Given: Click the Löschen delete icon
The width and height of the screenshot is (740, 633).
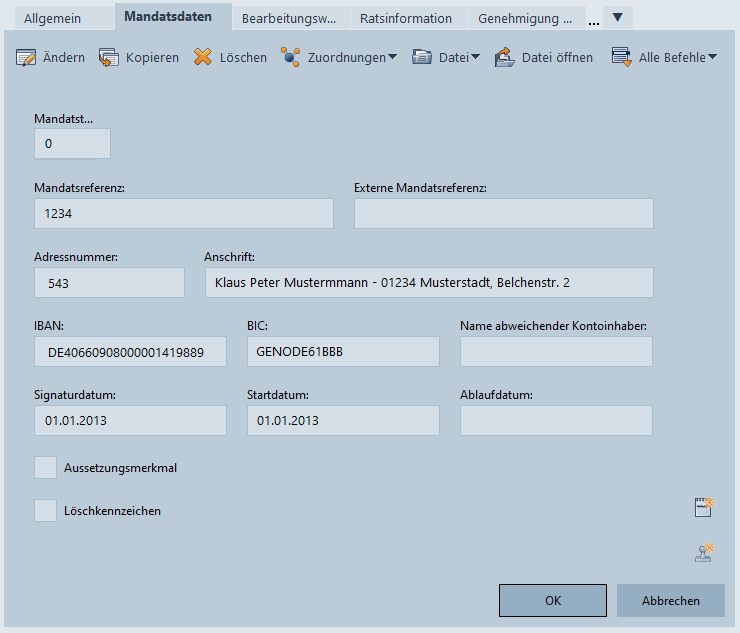Looking at the screenshot, I should click(203, 57).
